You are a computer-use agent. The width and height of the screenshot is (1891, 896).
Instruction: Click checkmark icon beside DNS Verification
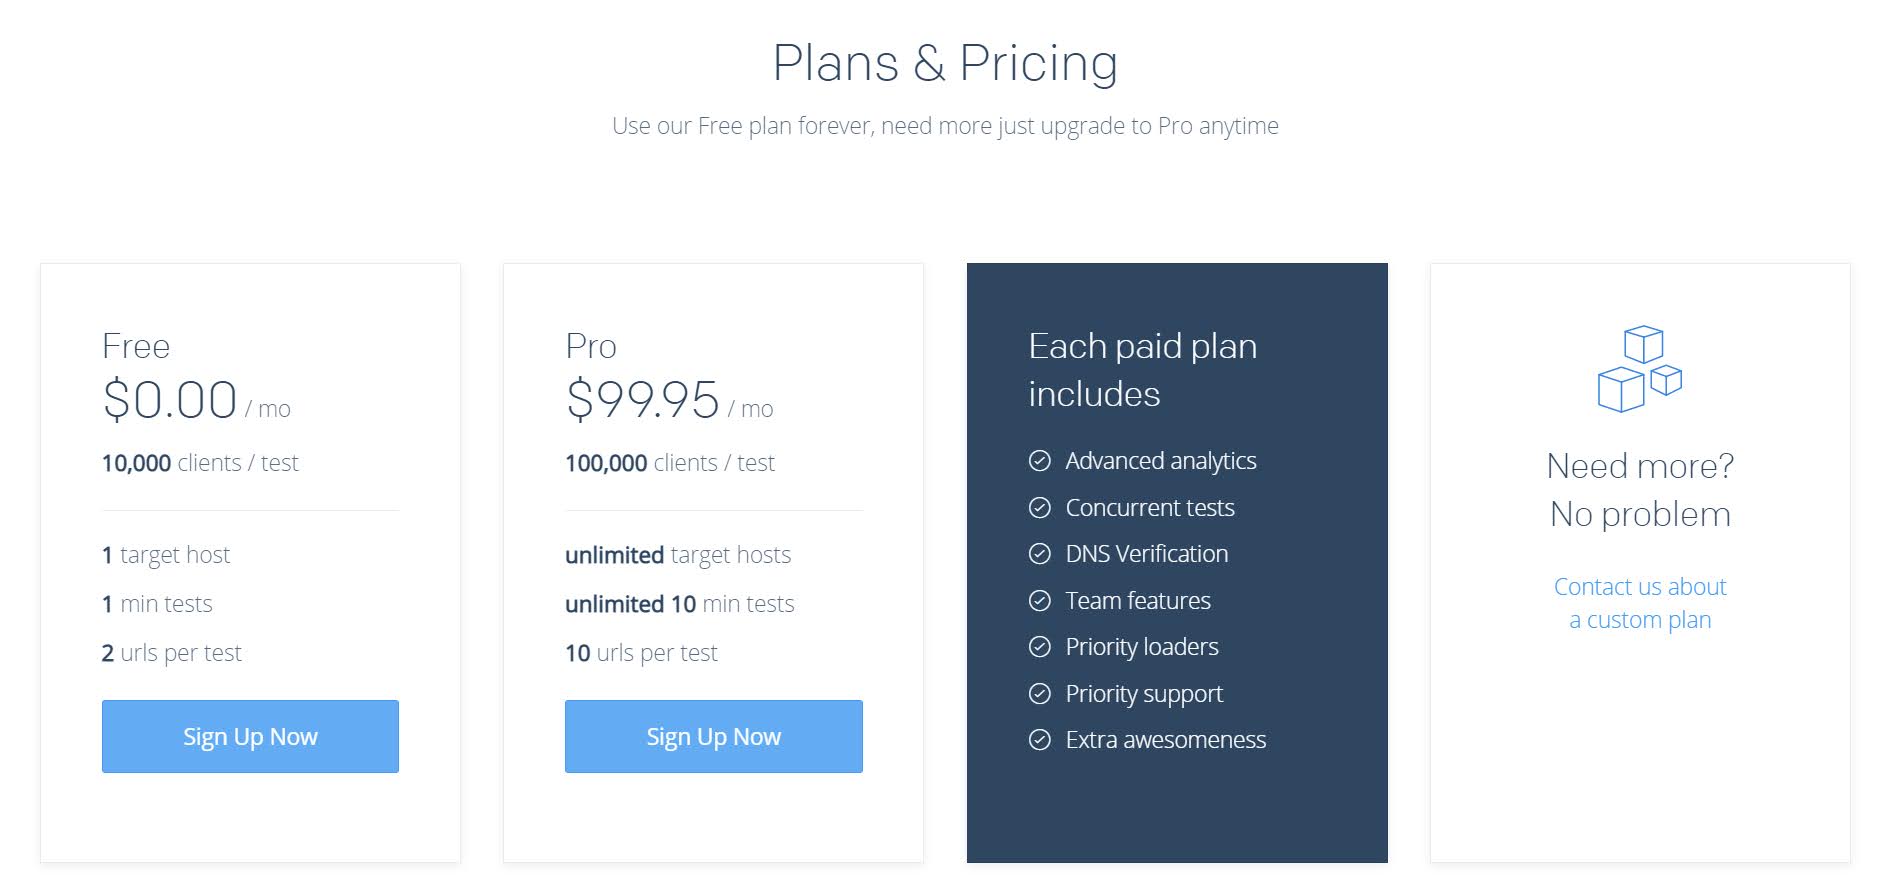[x=1040, y=554]
